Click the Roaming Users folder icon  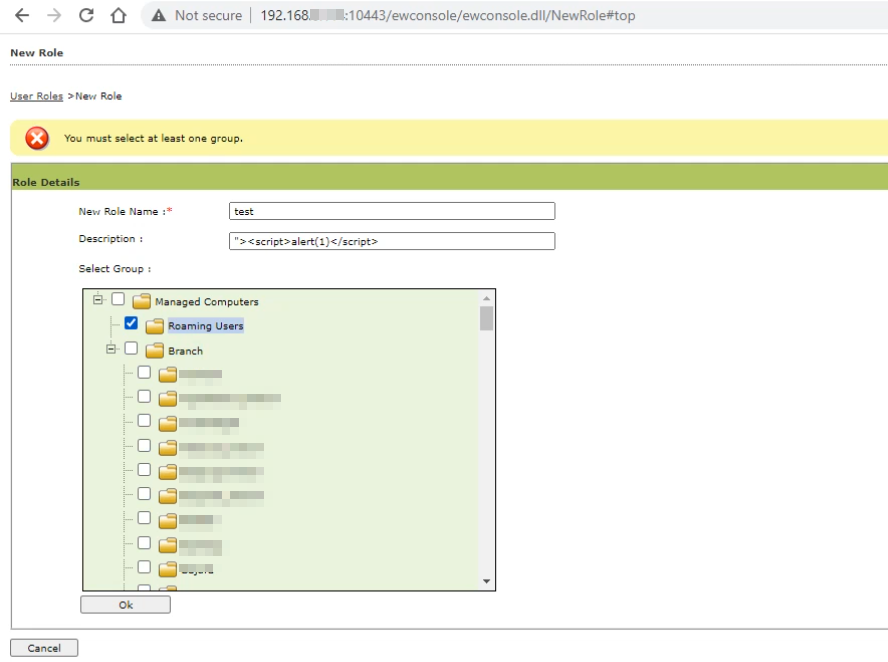155,326
